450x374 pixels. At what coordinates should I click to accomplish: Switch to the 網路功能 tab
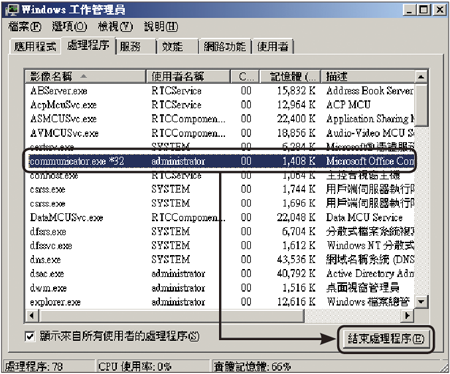225,47
